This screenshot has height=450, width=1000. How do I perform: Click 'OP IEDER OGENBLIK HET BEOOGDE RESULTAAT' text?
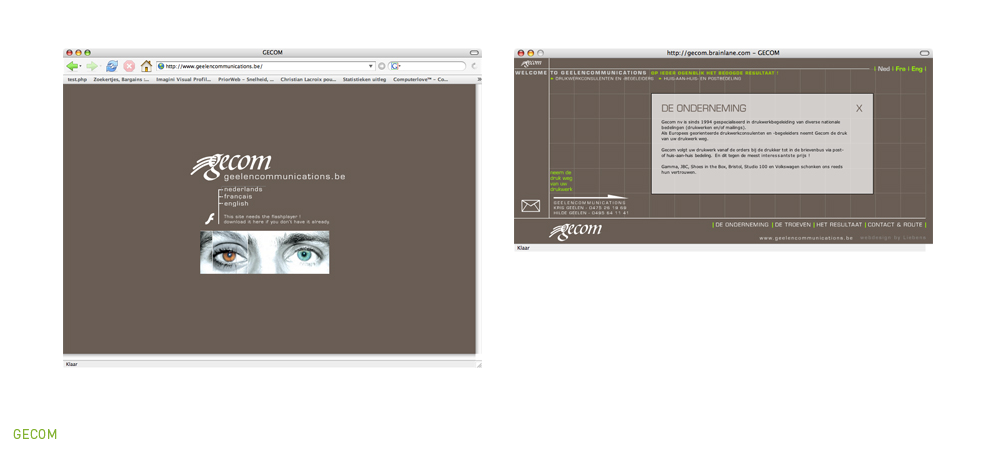point(714,73)
